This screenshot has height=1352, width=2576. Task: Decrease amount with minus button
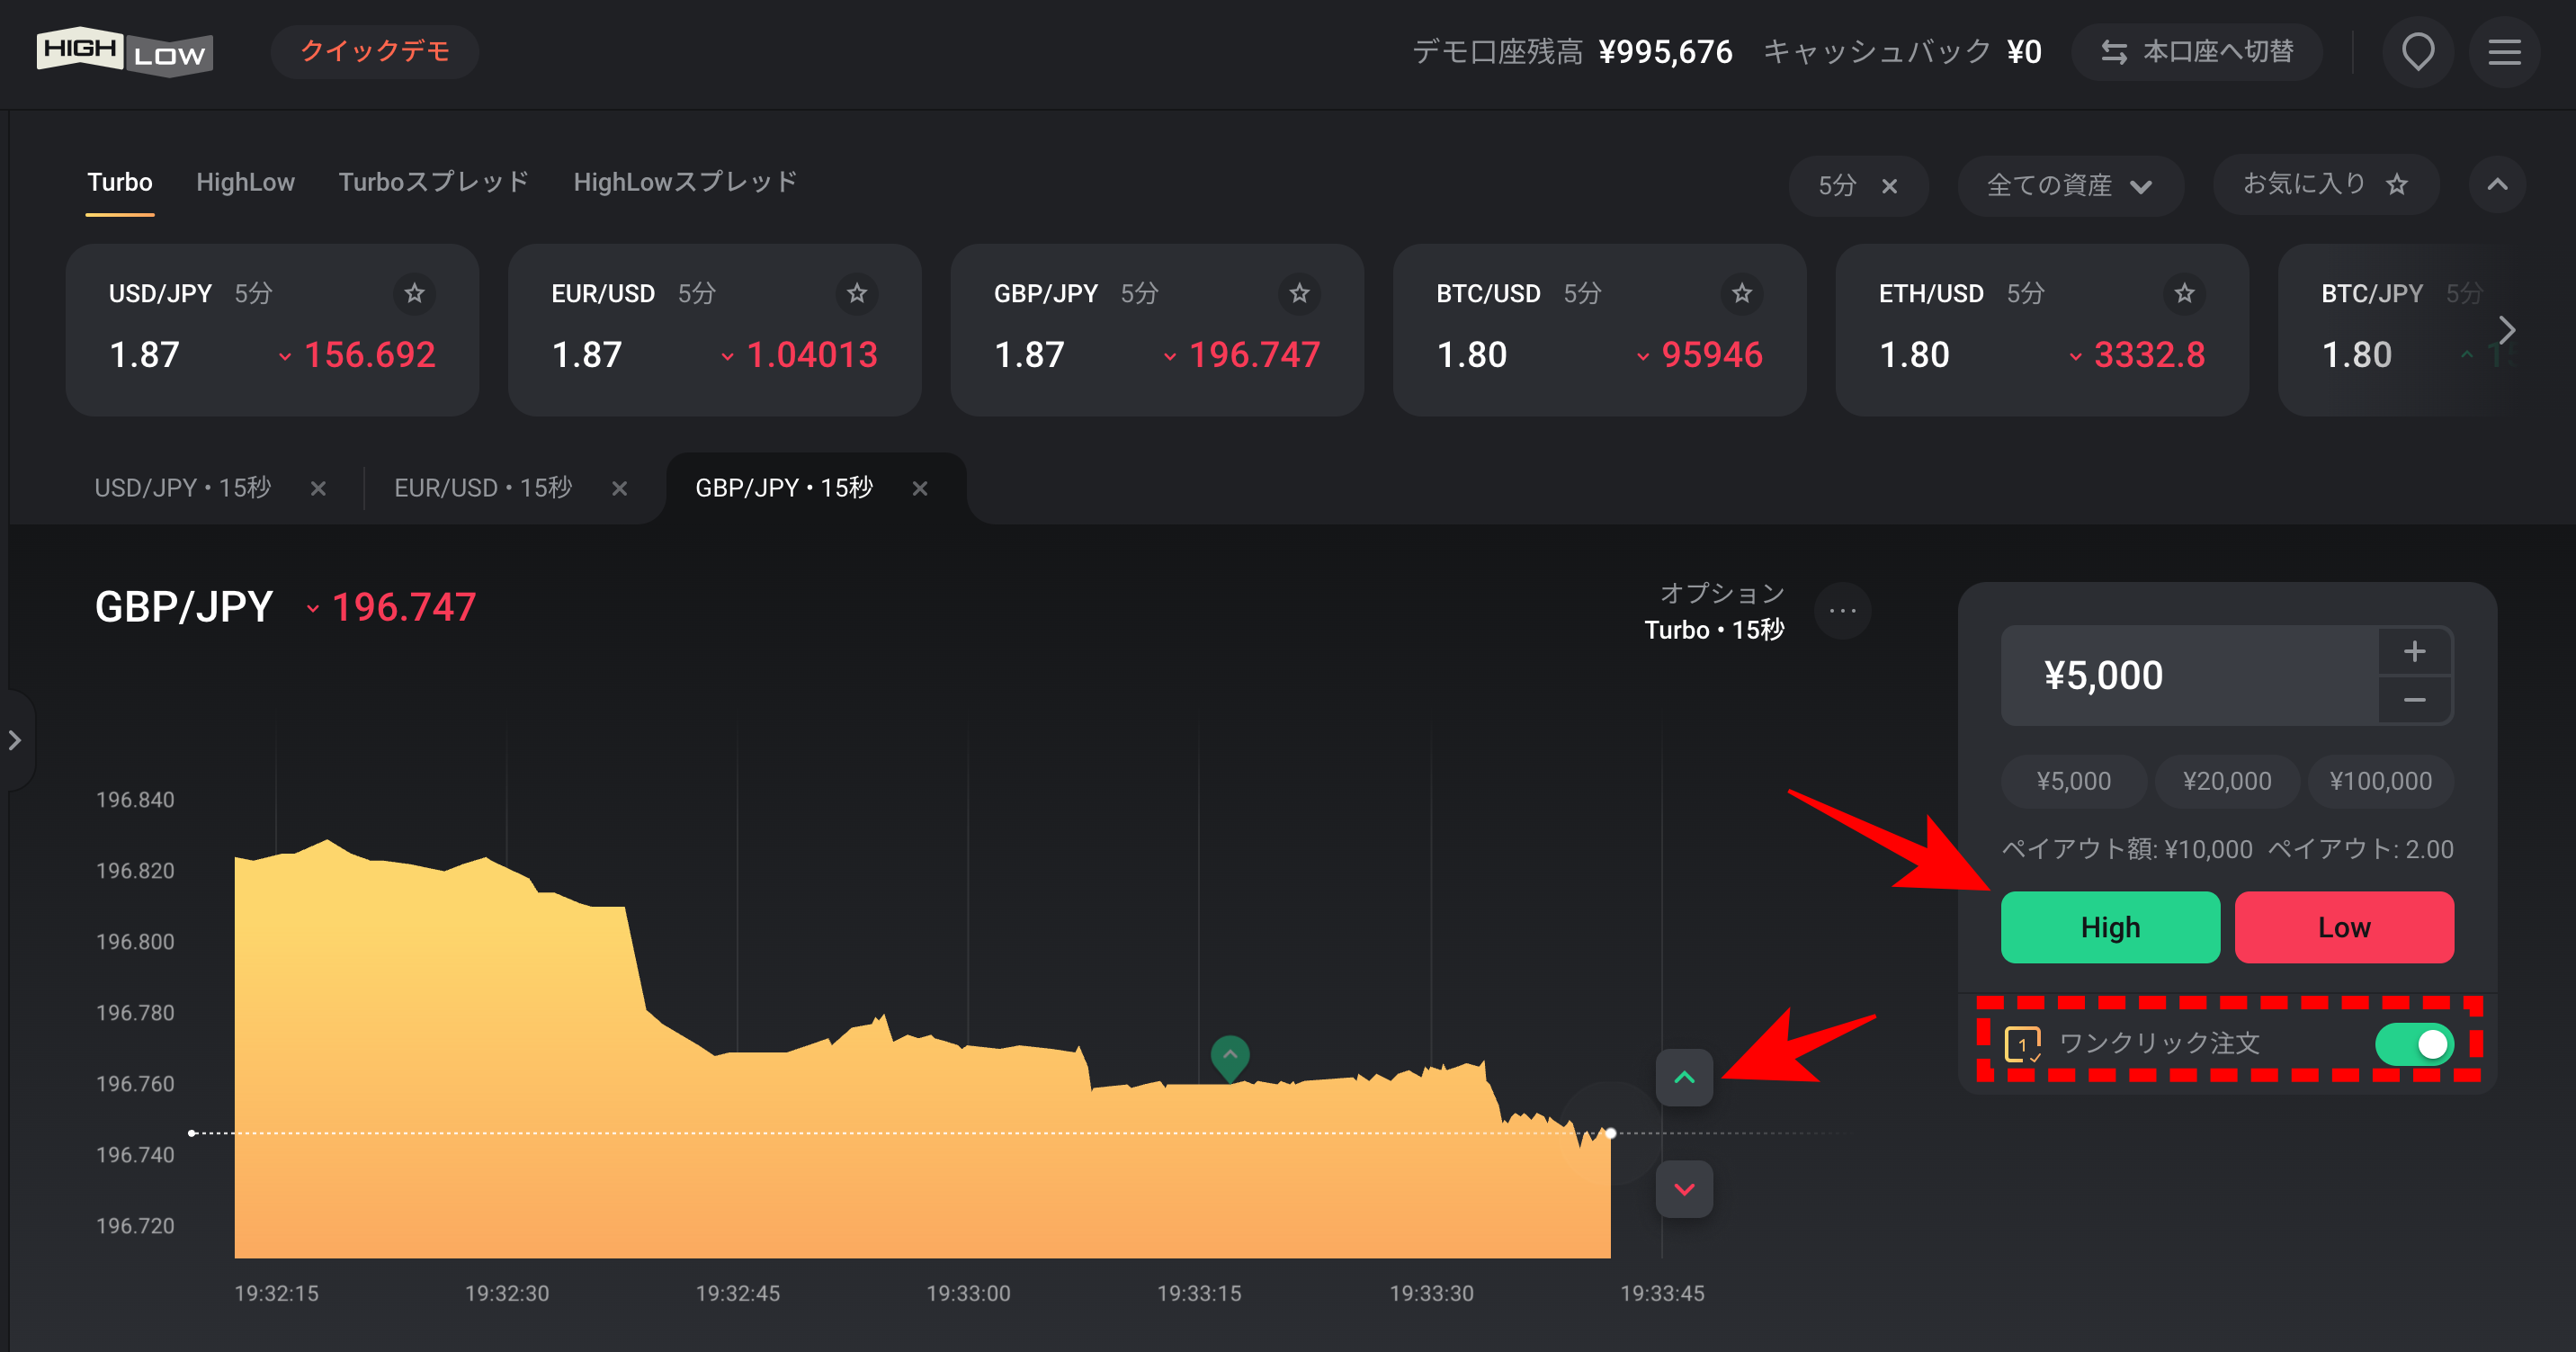(x=2414, y=700)
